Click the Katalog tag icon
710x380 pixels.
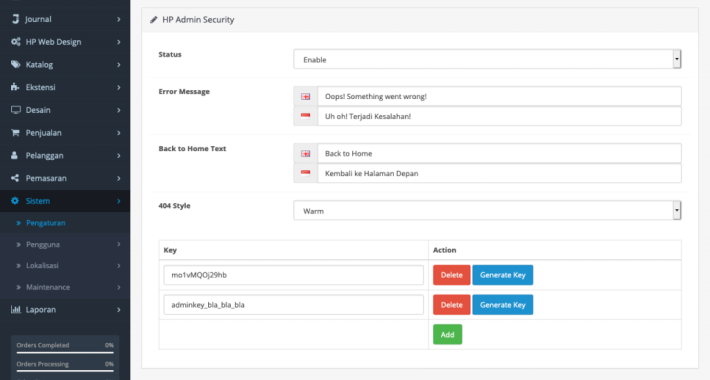15,64
